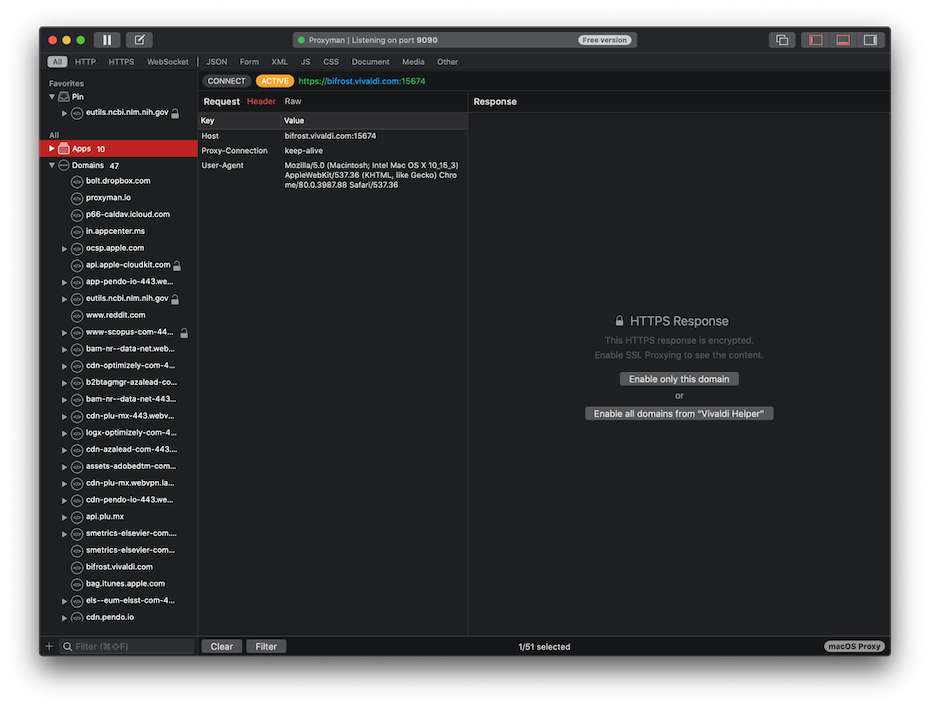Select the Host header row

(x=333, y=136)
